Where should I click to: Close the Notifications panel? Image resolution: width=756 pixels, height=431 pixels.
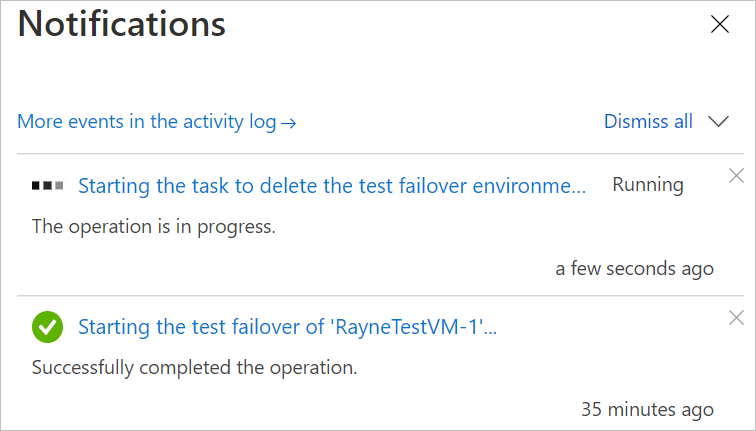(719, 26)
